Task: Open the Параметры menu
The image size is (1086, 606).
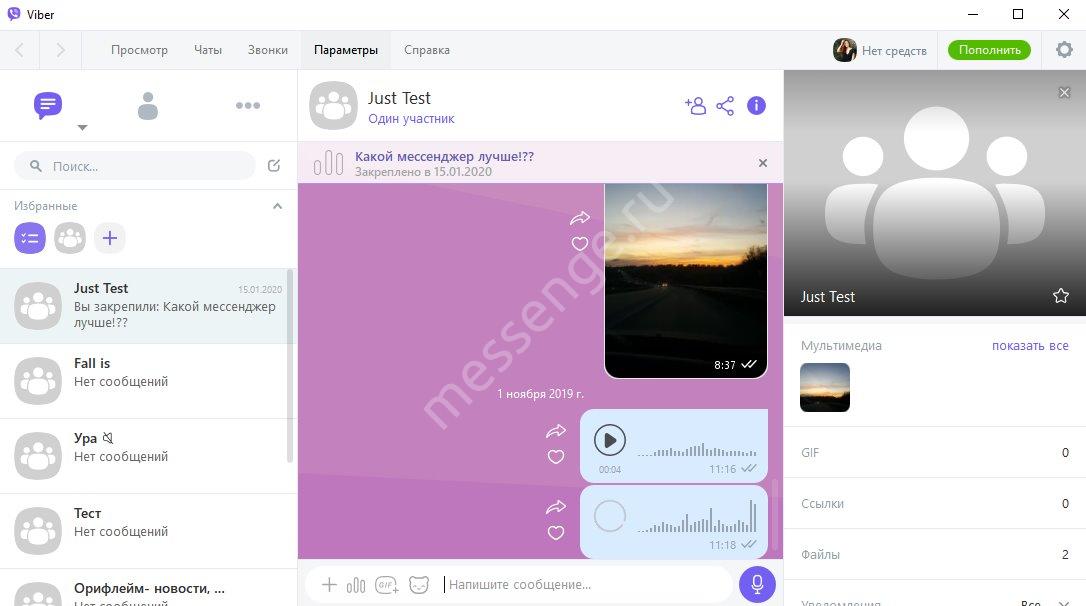Action: [346, 50]
